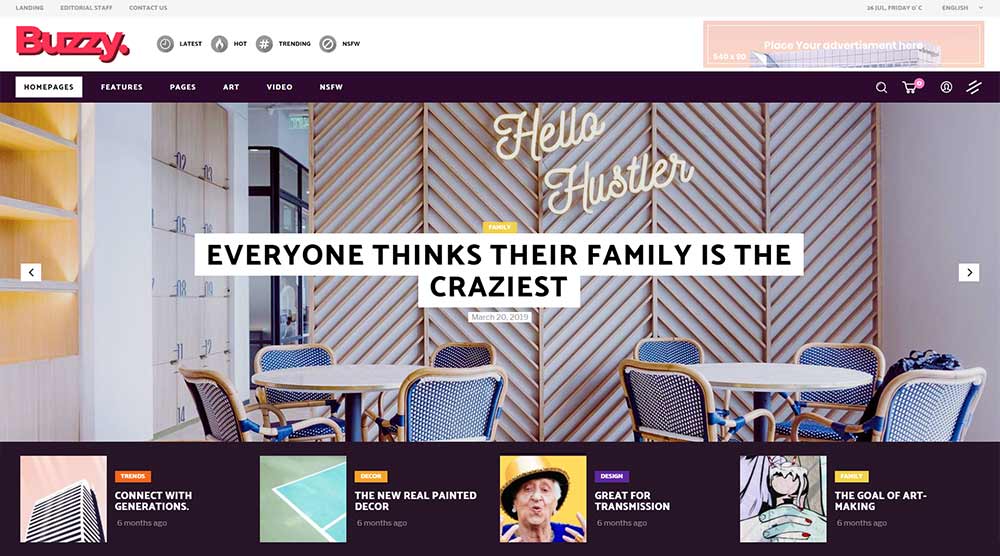1000x556 pixels.
Task: Expand the English language dropdown
Action: pyautogui.click(x=962, y=8)
